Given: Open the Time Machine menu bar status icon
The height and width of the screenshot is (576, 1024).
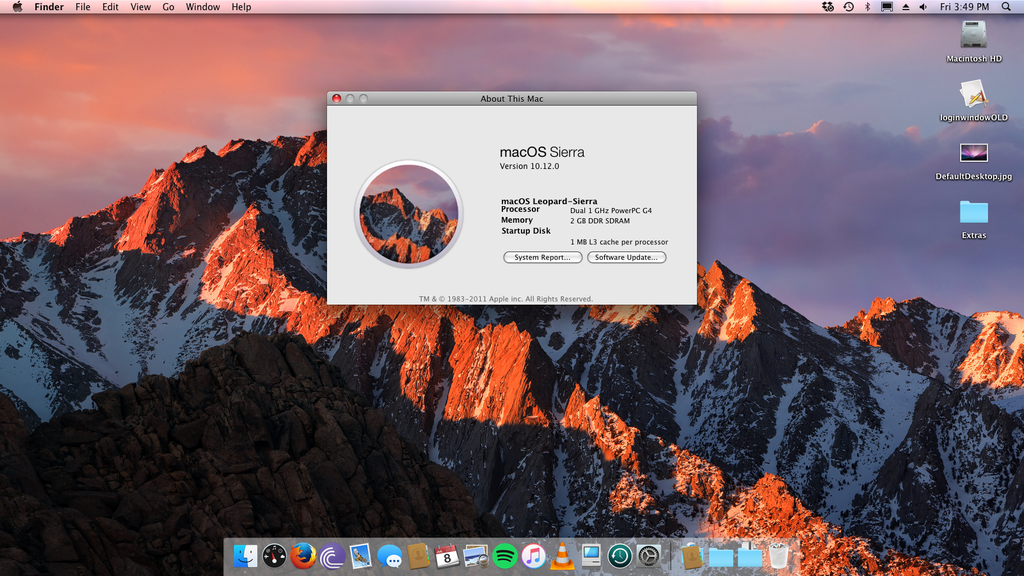Looking at the screenshot, I should click(x=848, y=7).
